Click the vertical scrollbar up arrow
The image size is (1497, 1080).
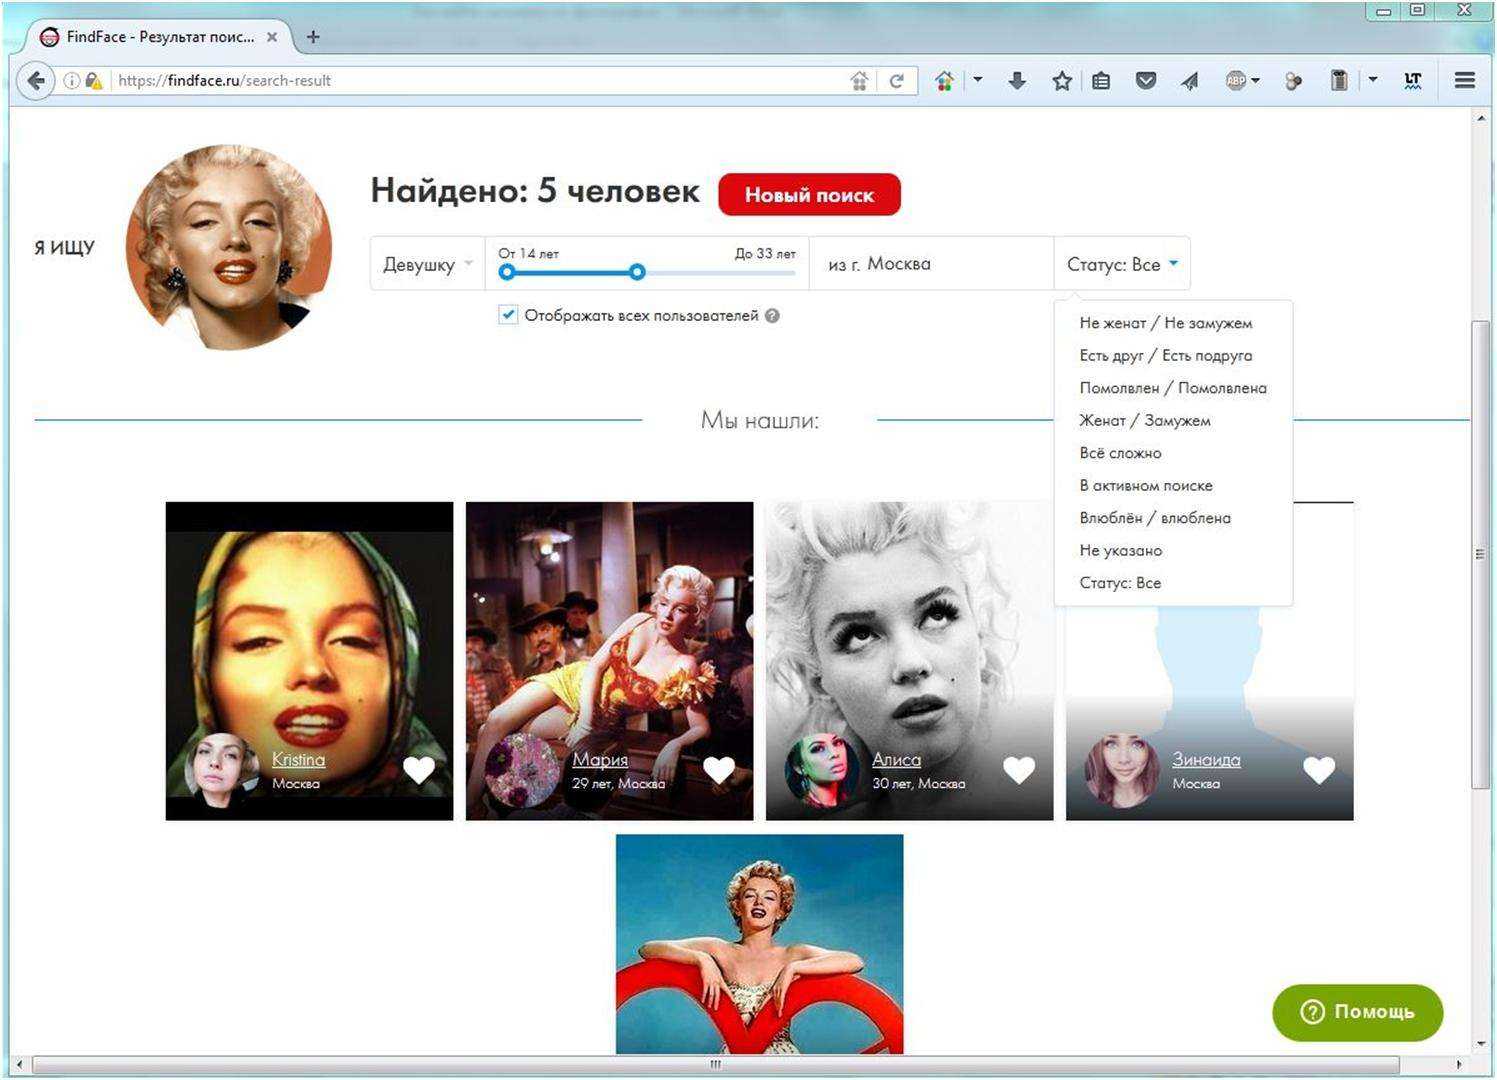(x=1481, y=119)
